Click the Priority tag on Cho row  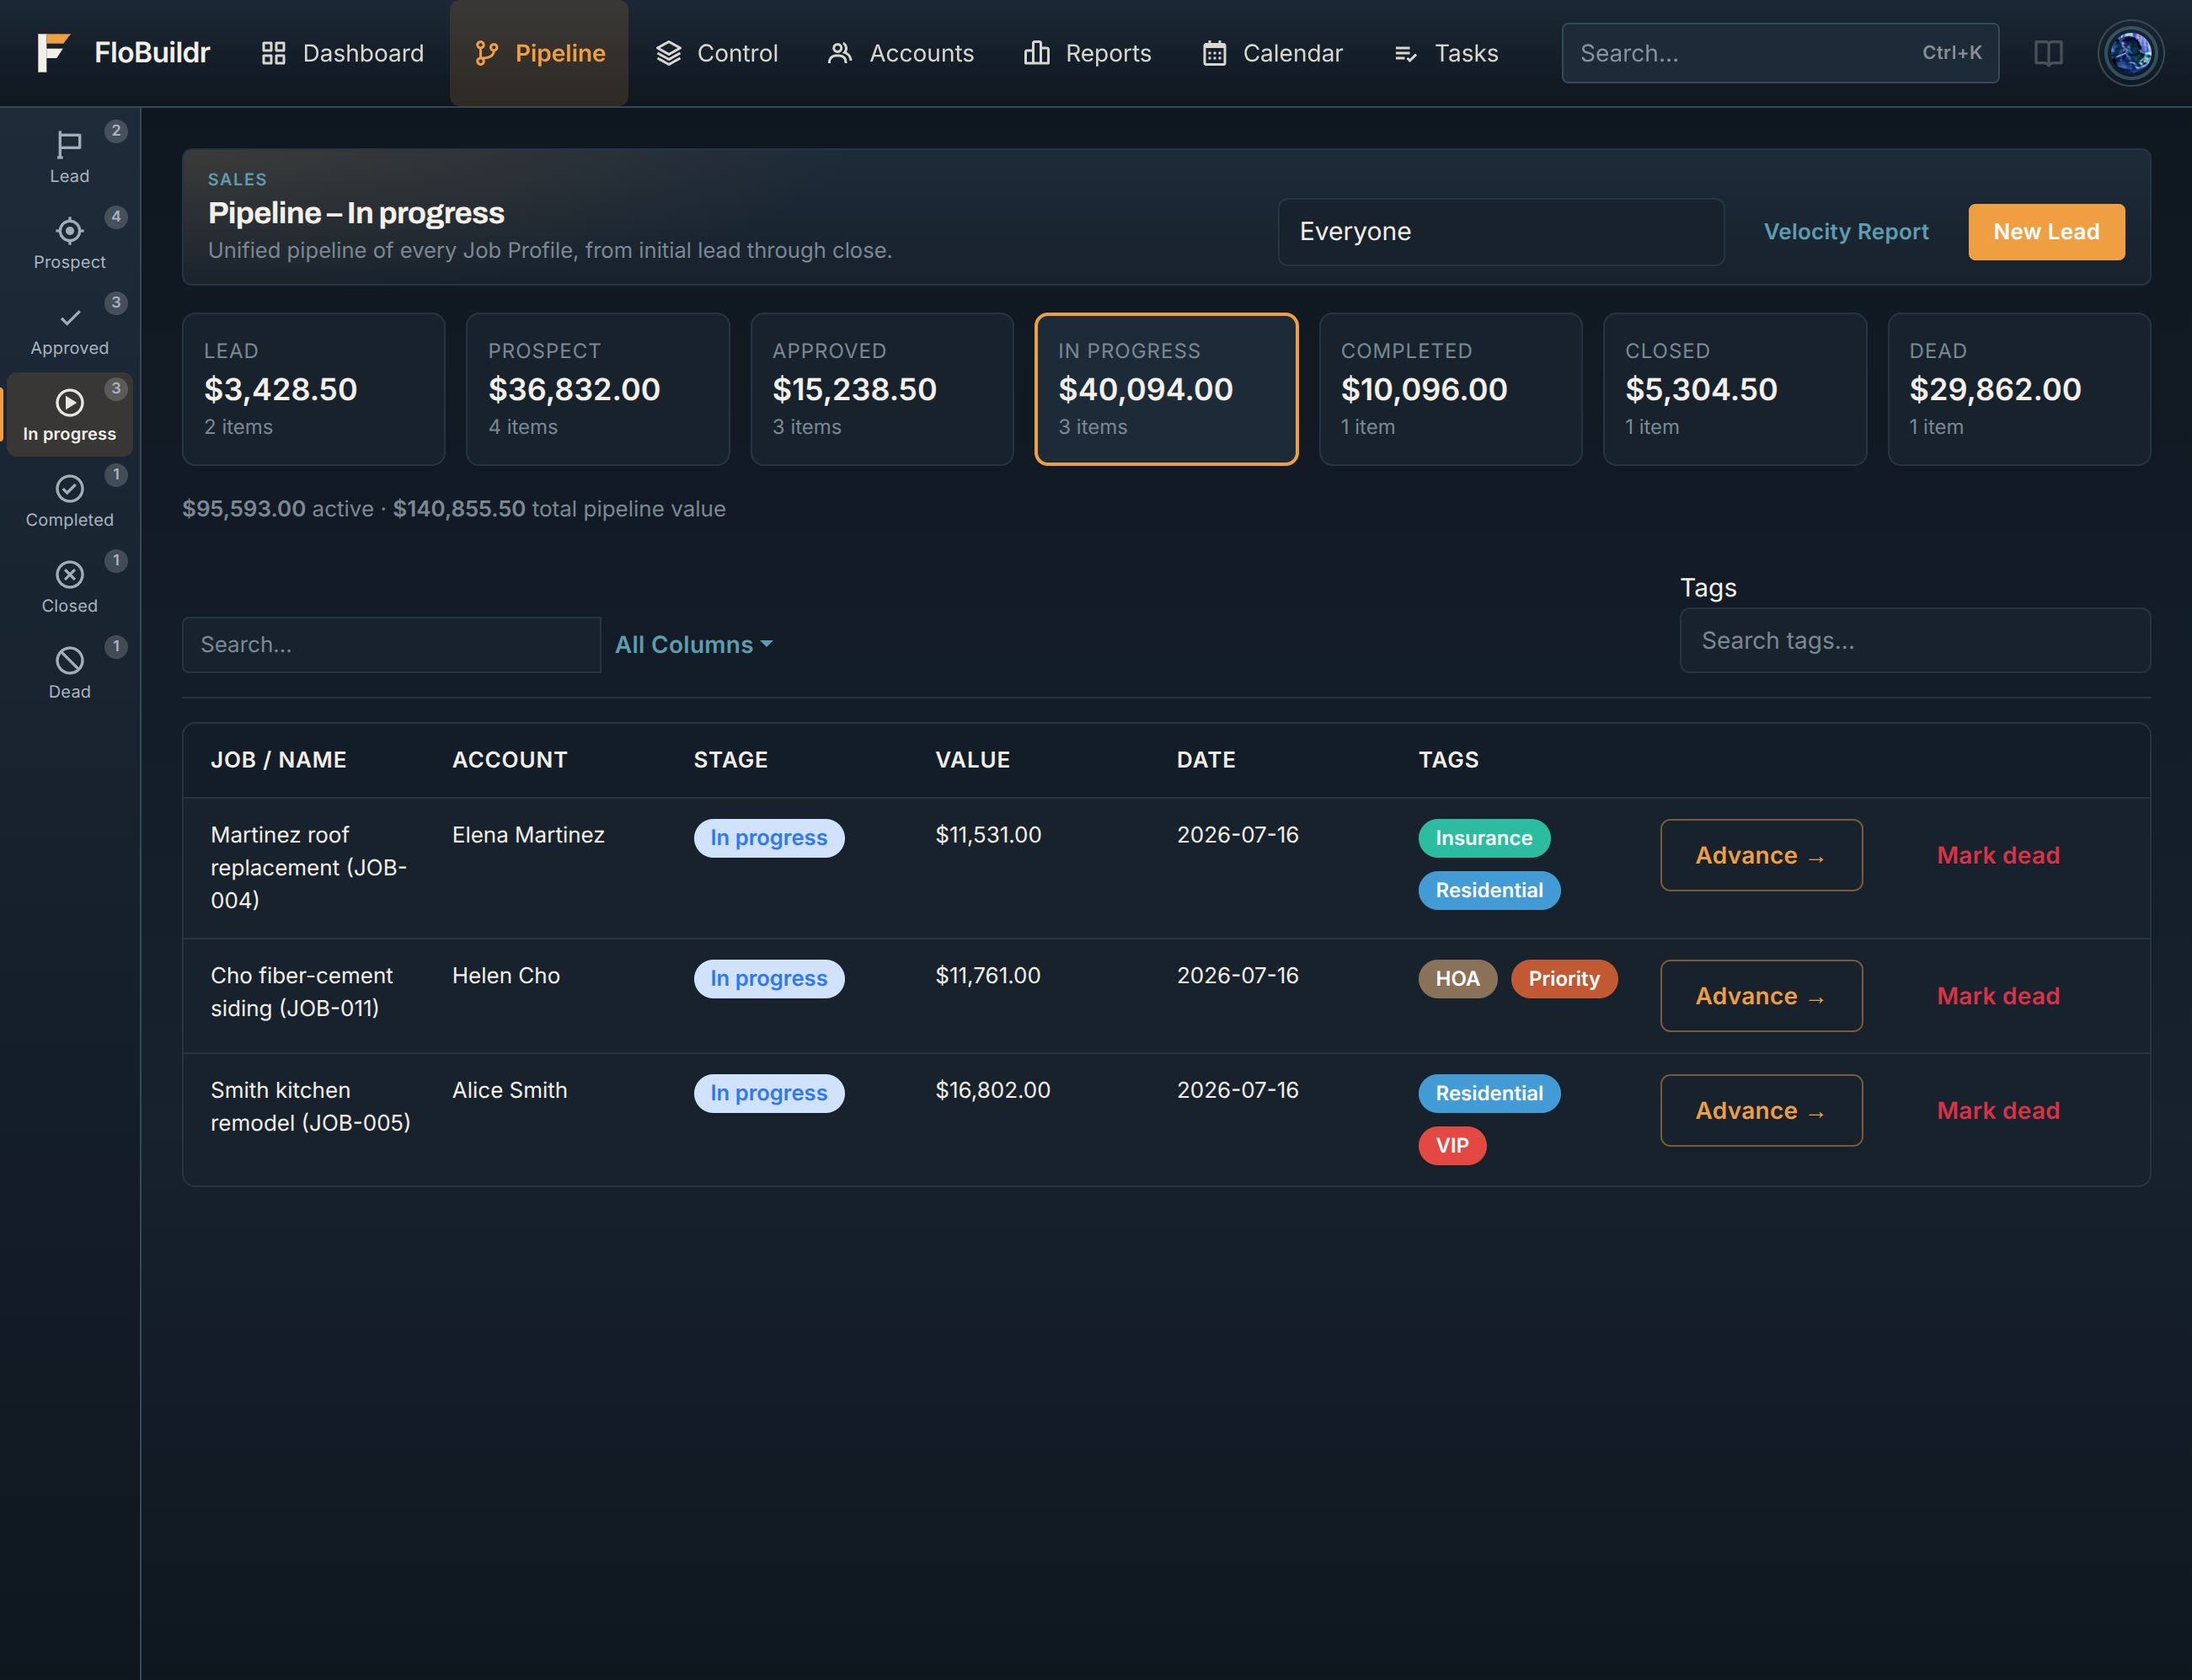pyautogui.click(x=1563, y=978)
